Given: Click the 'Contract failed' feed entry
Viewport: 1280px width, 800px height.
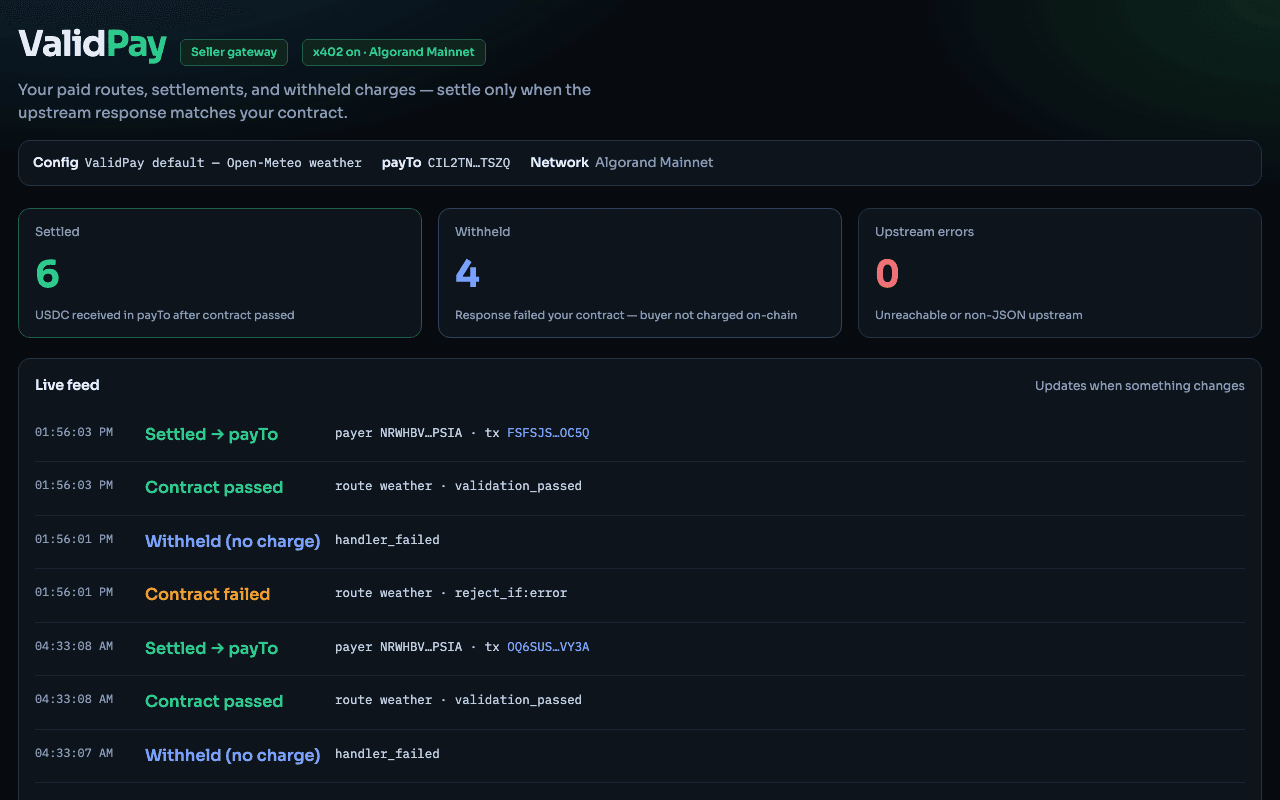Looking at the screenshot, I should tap(207, 594).
